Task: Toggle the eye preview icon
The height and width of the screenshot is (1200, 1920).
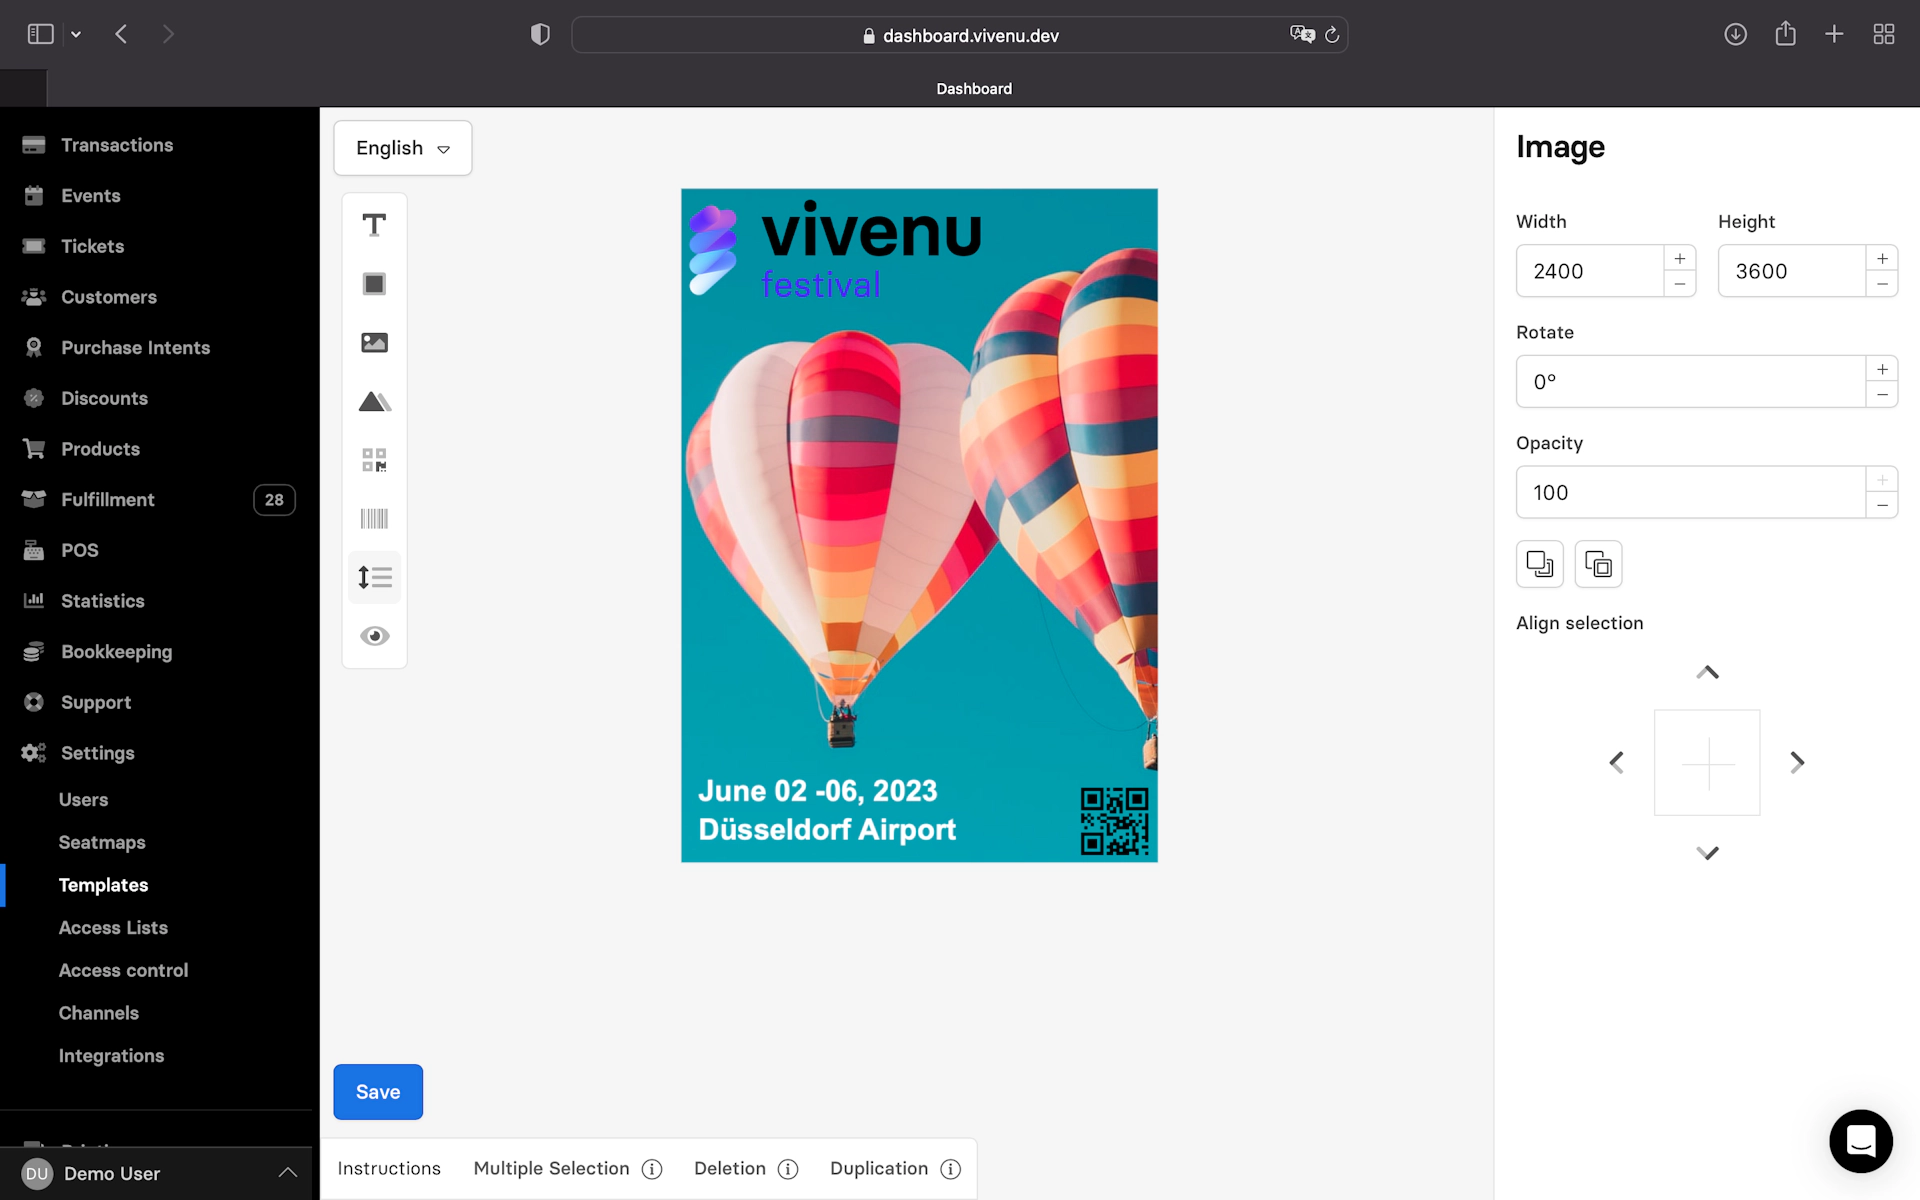Action: point(374,636)
